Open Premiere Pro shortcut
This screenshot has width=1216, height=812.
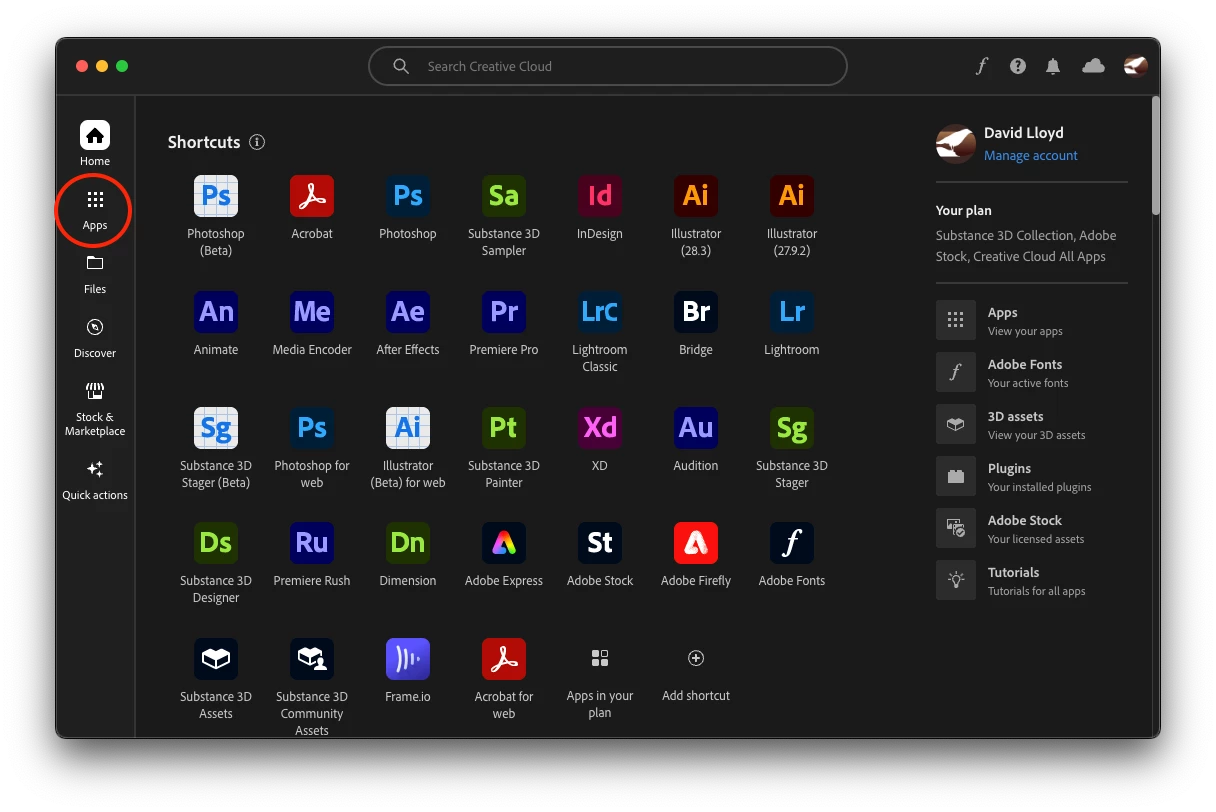pos(504,312)
